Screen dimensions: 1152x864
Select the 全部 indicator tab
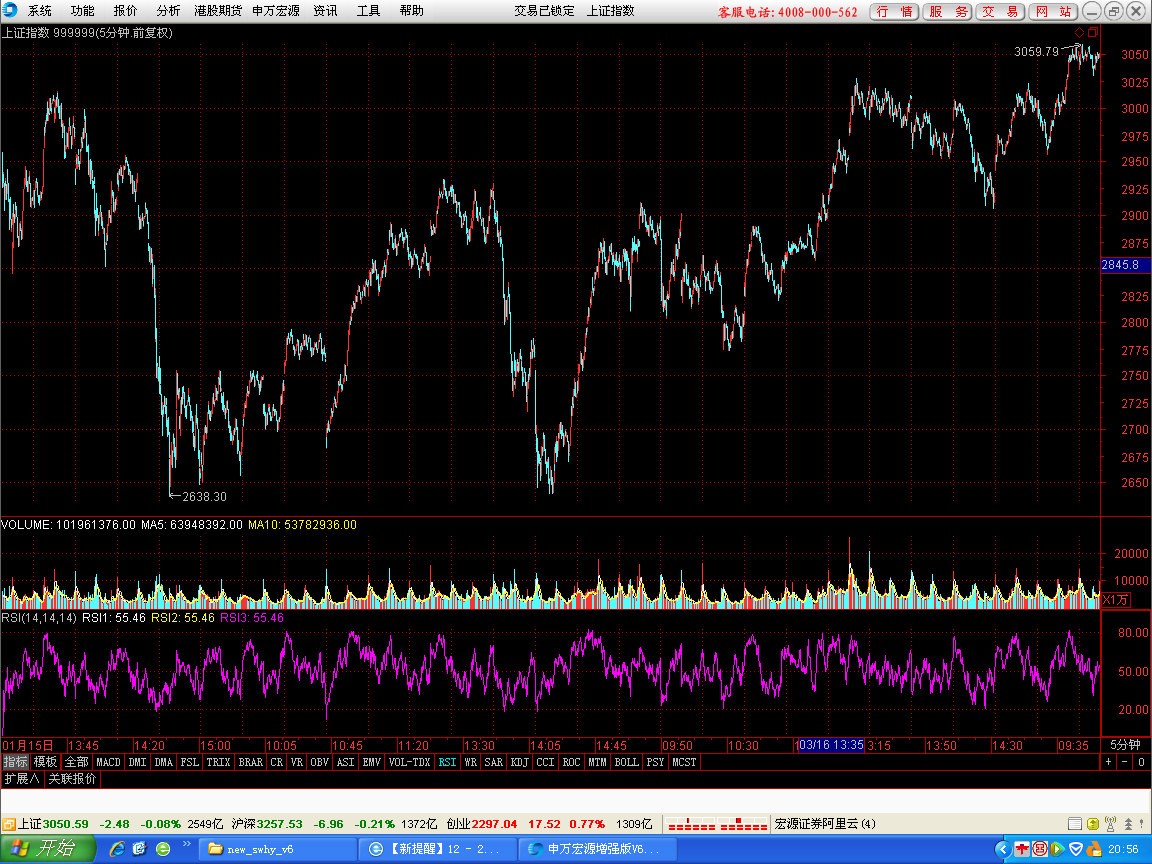(x=76, y=762)
